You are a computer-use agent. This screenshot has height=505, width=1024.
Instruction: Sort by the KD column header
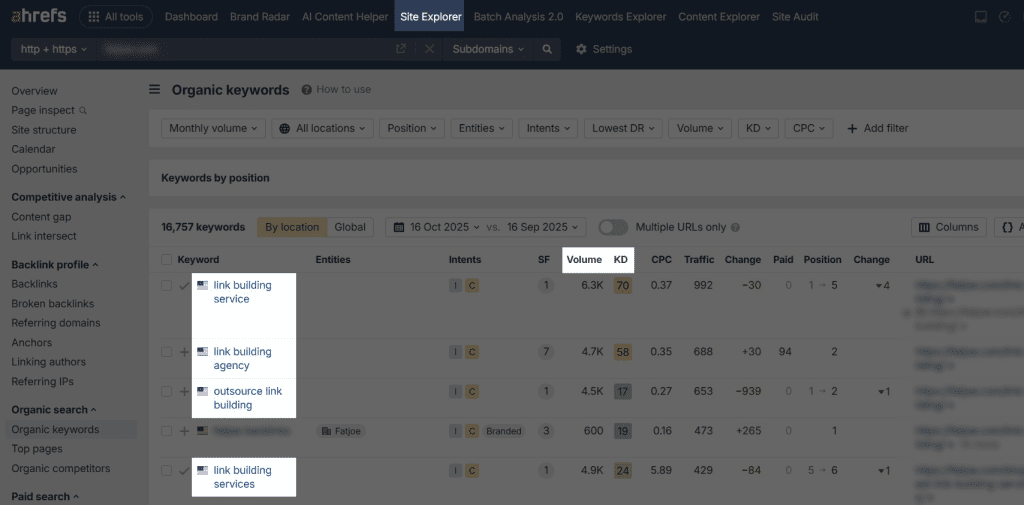(620, 259)
